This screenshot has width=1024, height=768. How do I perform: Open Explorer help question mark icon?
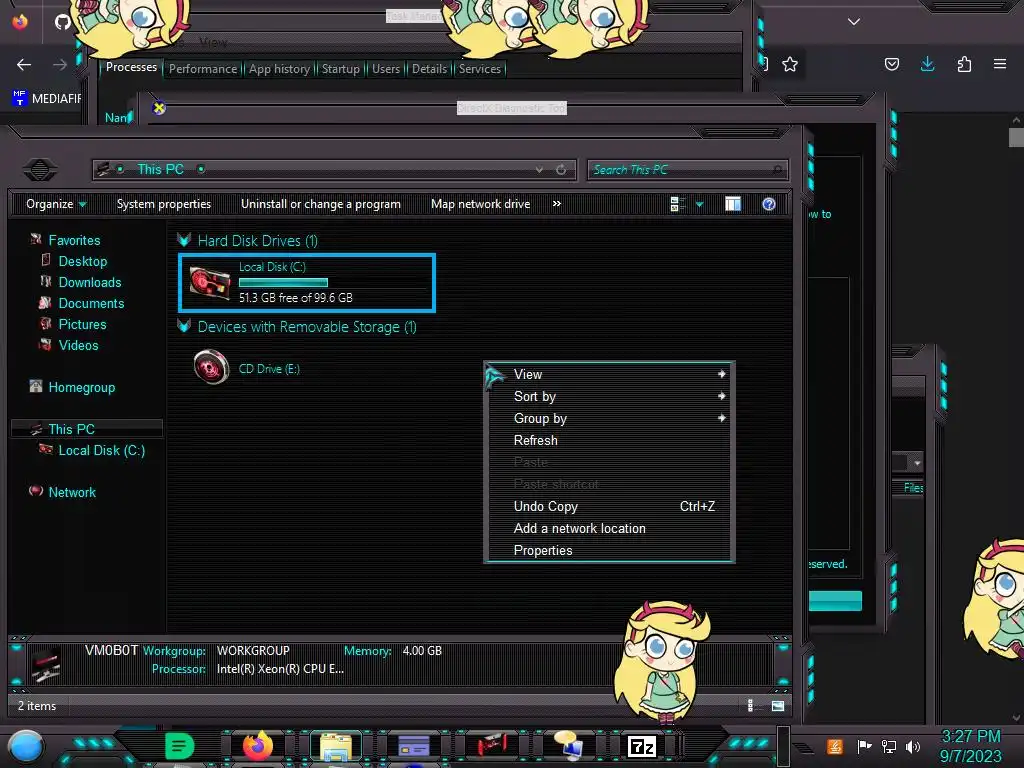pyautogui.click(x=769, y=204)
